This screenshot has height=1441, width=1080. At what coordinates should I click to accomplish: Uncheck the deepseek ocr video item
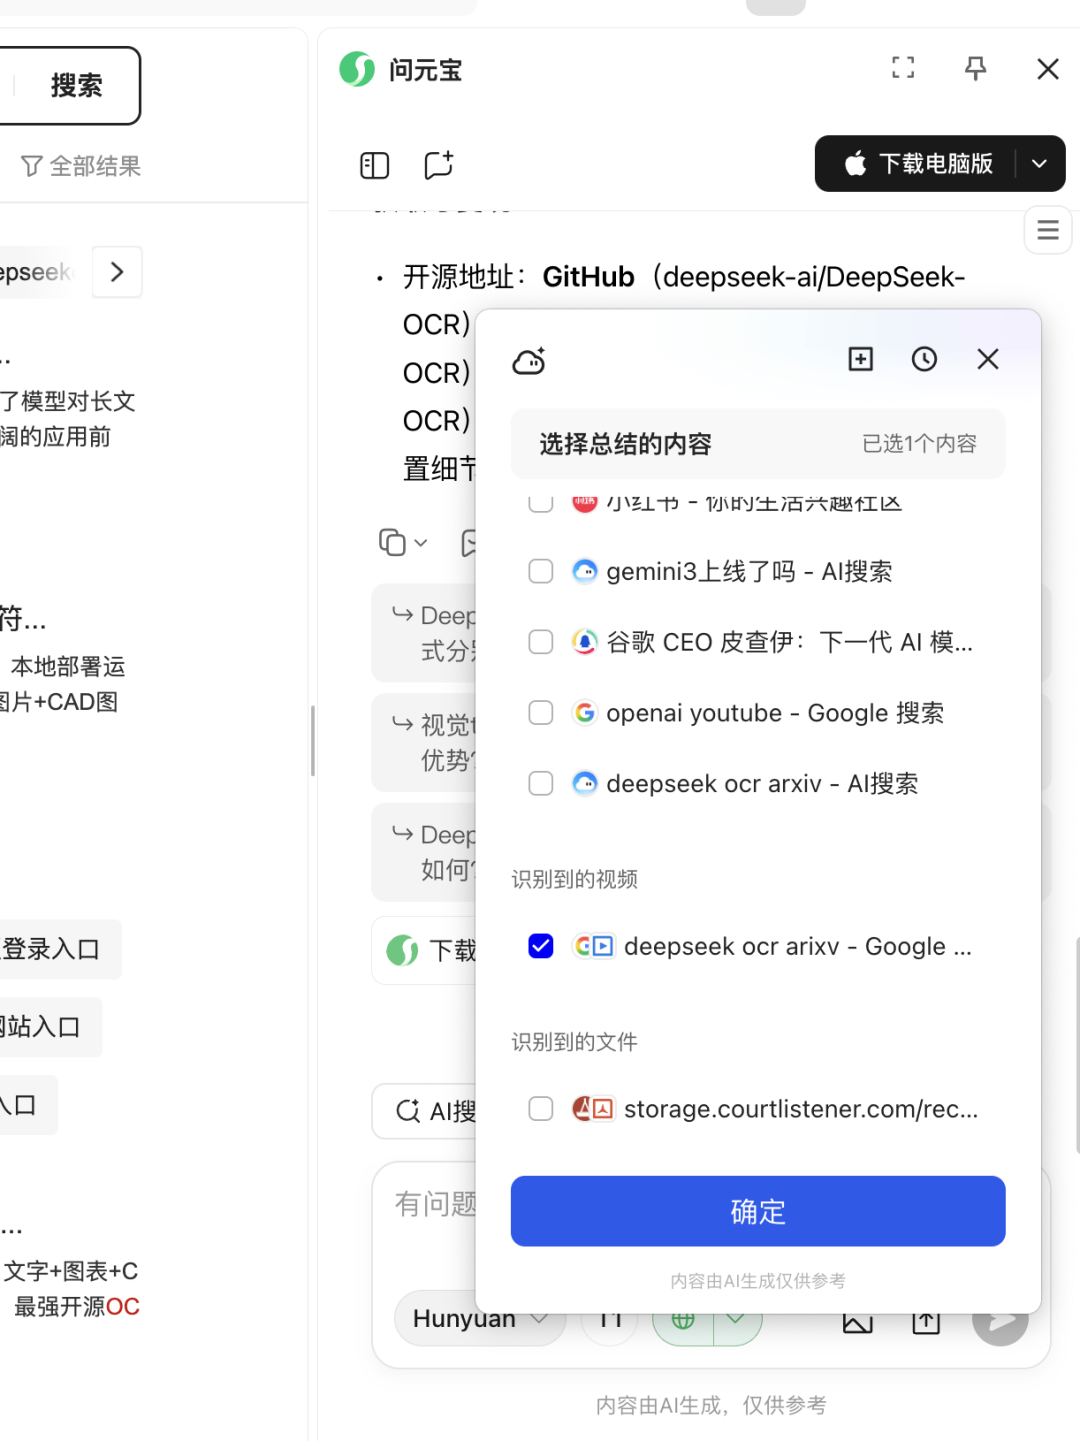tap(540, 946)
